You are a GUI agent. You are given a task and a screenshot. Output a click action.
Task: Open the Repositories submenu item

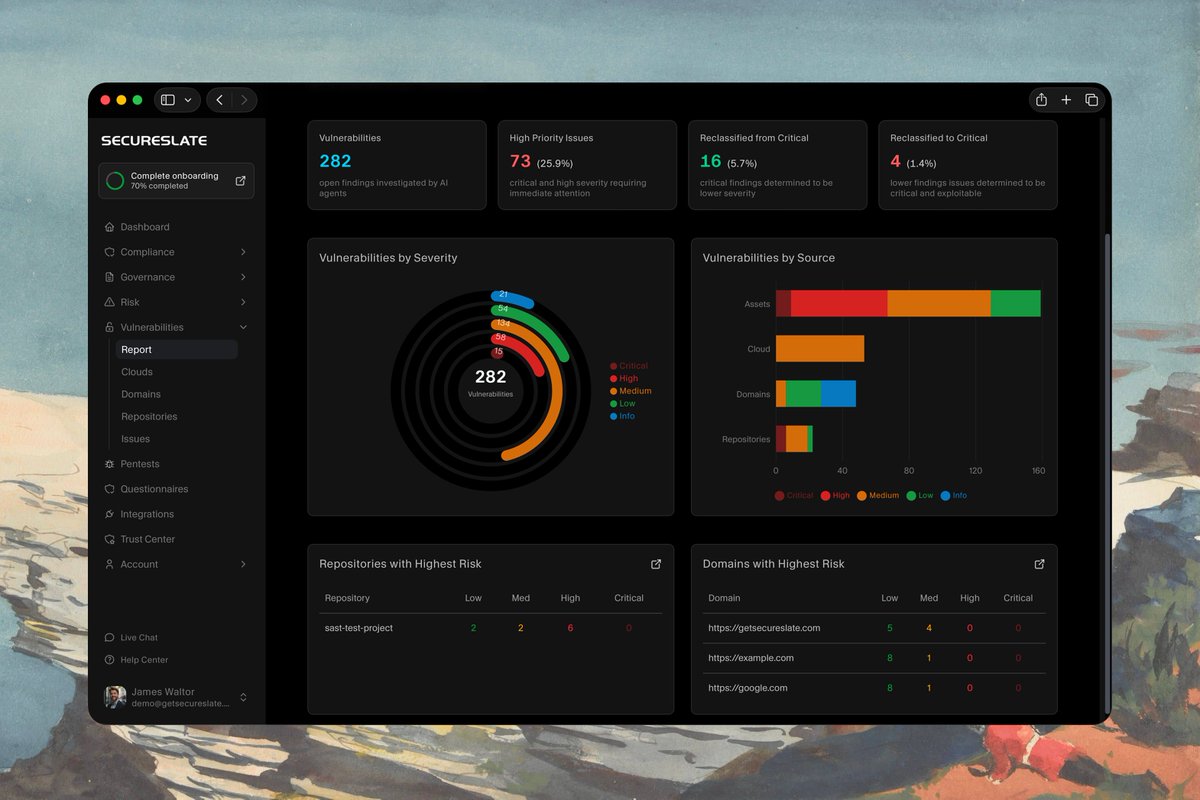(x=149, y=416)
